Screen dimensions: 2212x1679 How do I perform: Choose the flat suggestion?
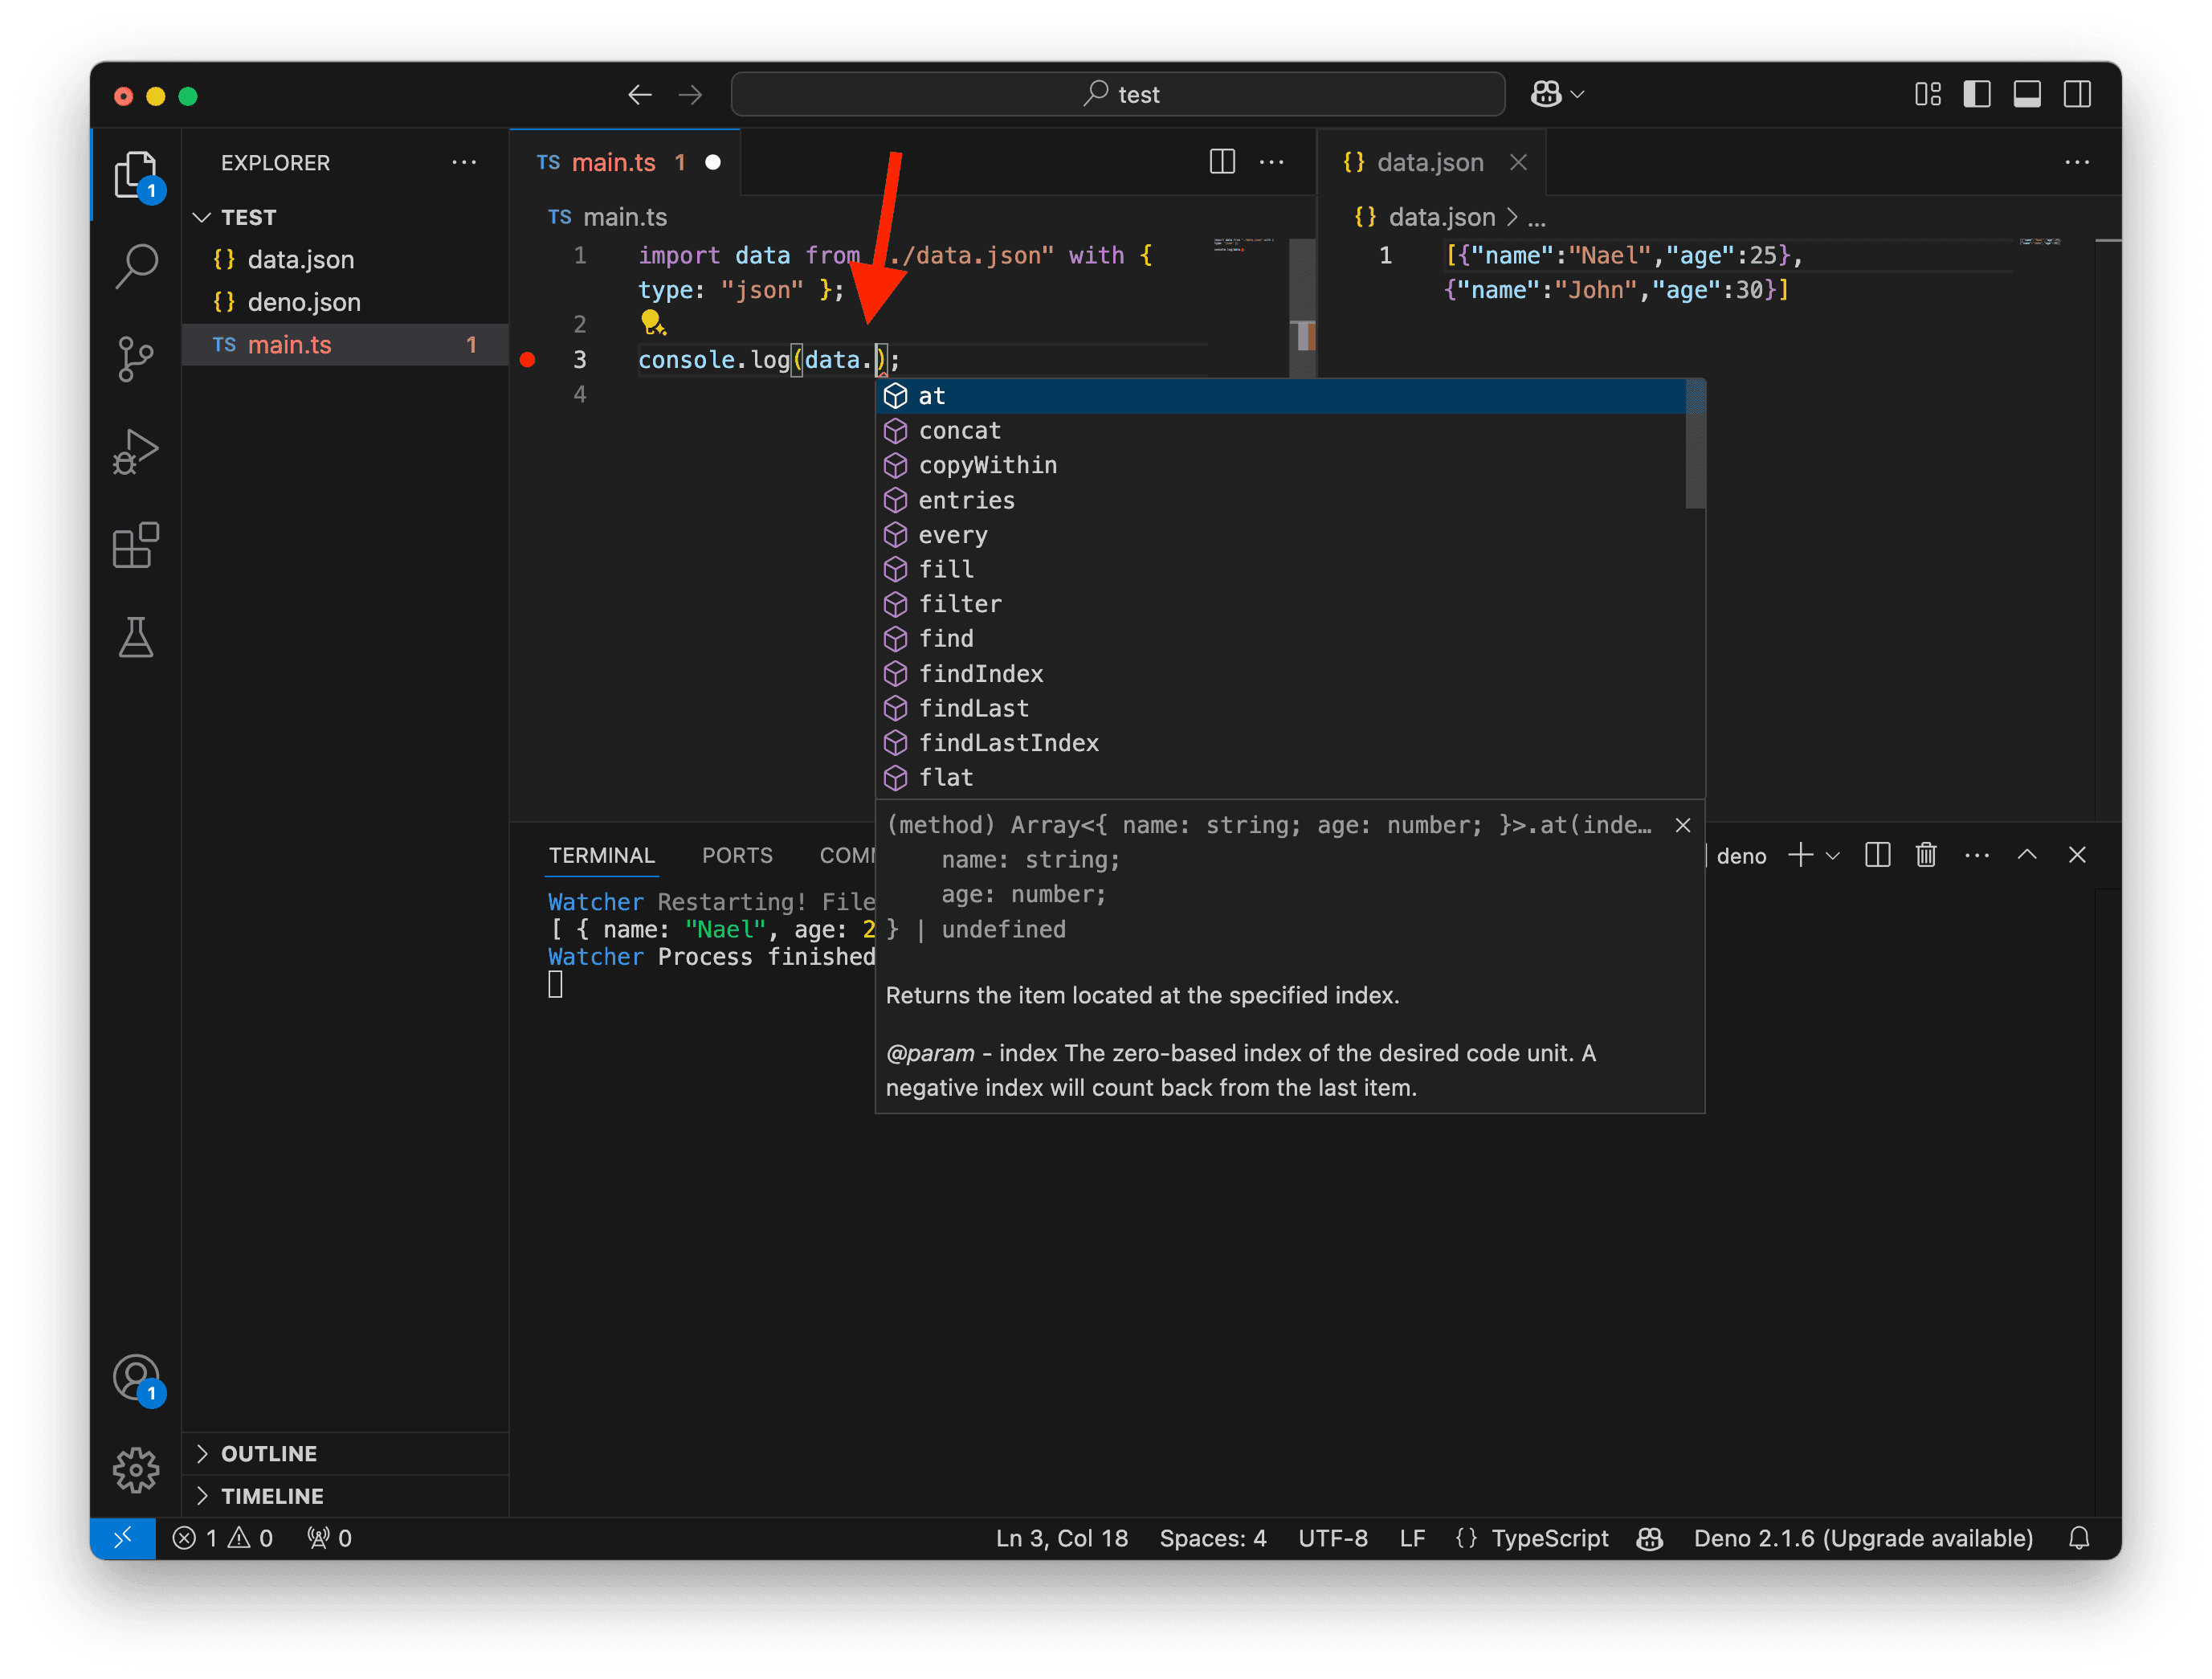pos(1282,778)
